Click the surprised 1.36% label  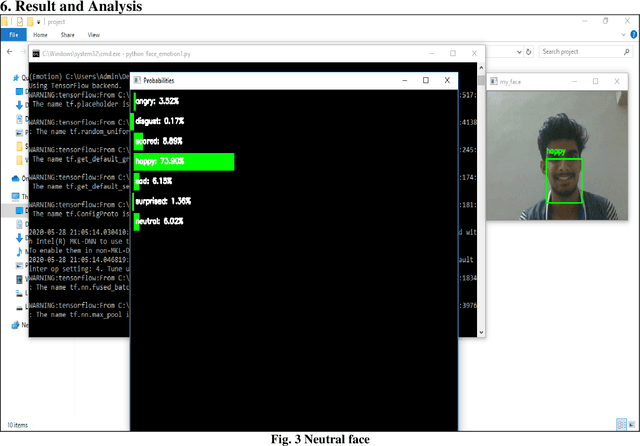pyautogui.click(x=163, y=201)
